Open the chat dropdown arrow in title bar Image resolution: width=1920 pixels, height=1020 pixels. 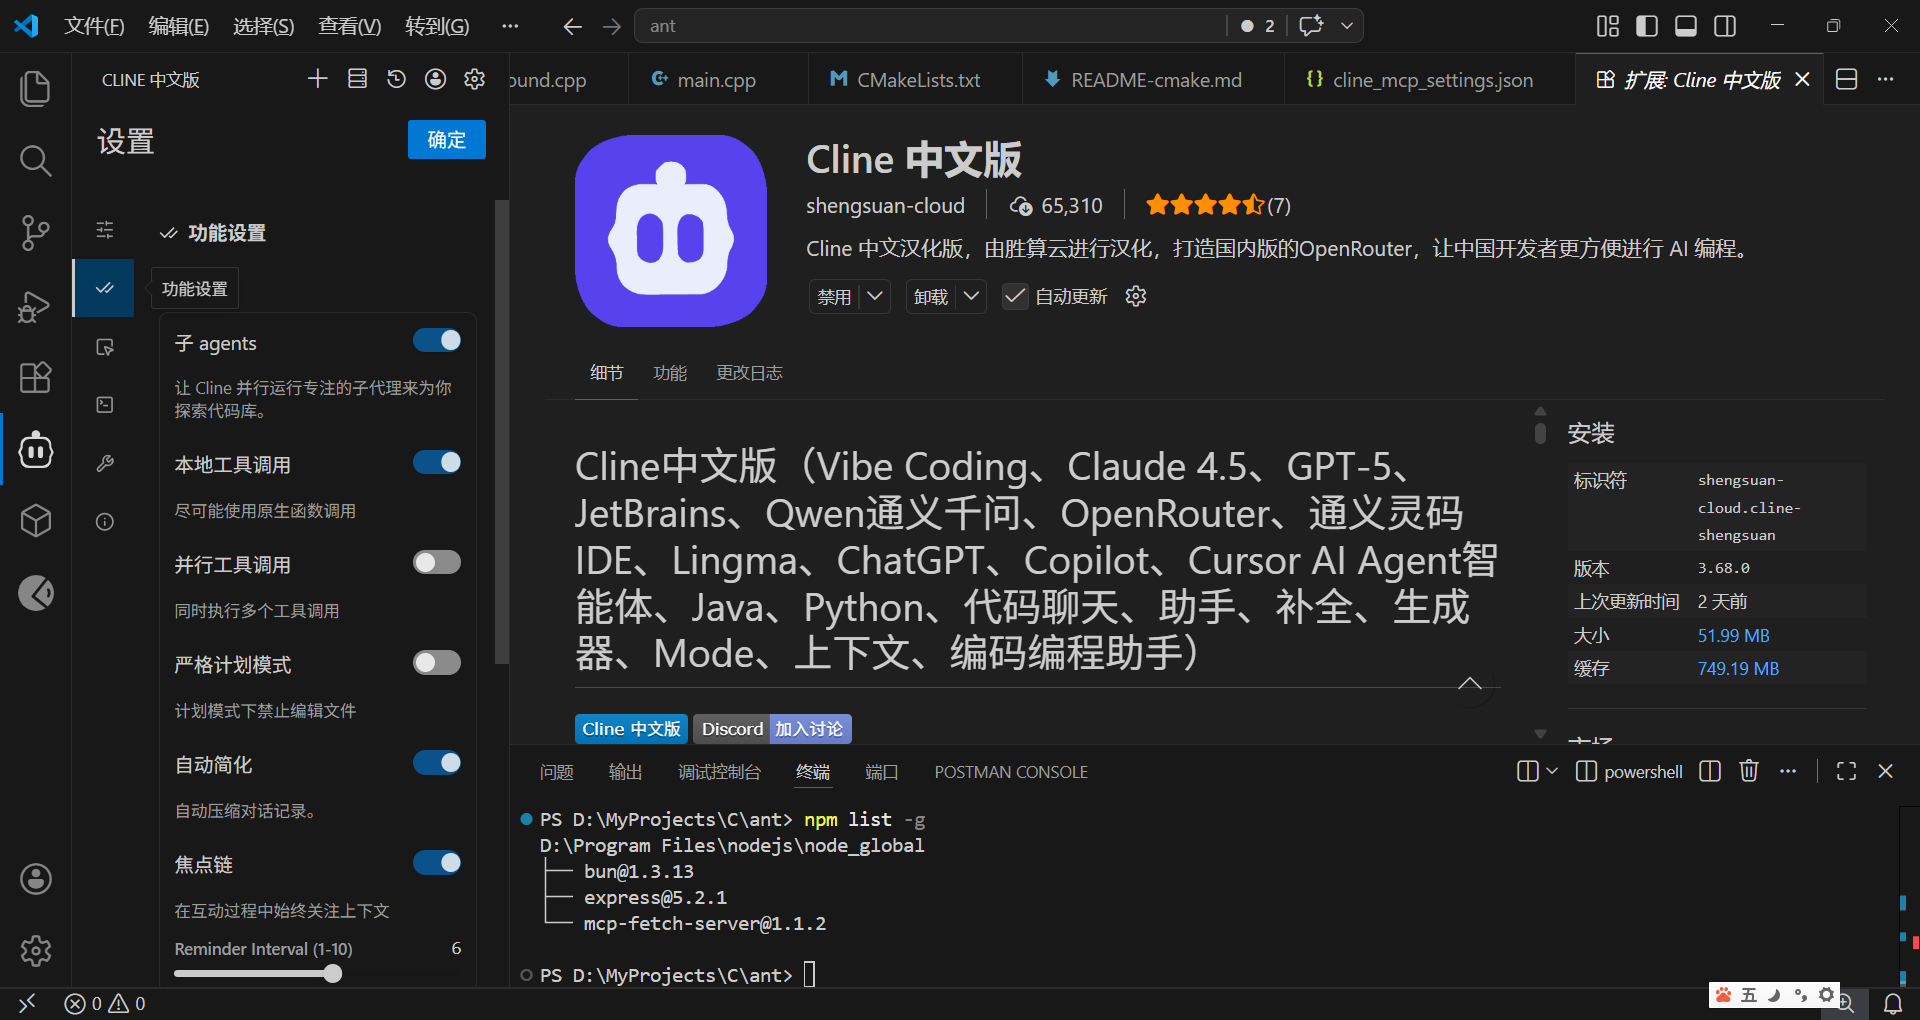click(1347, 26)
